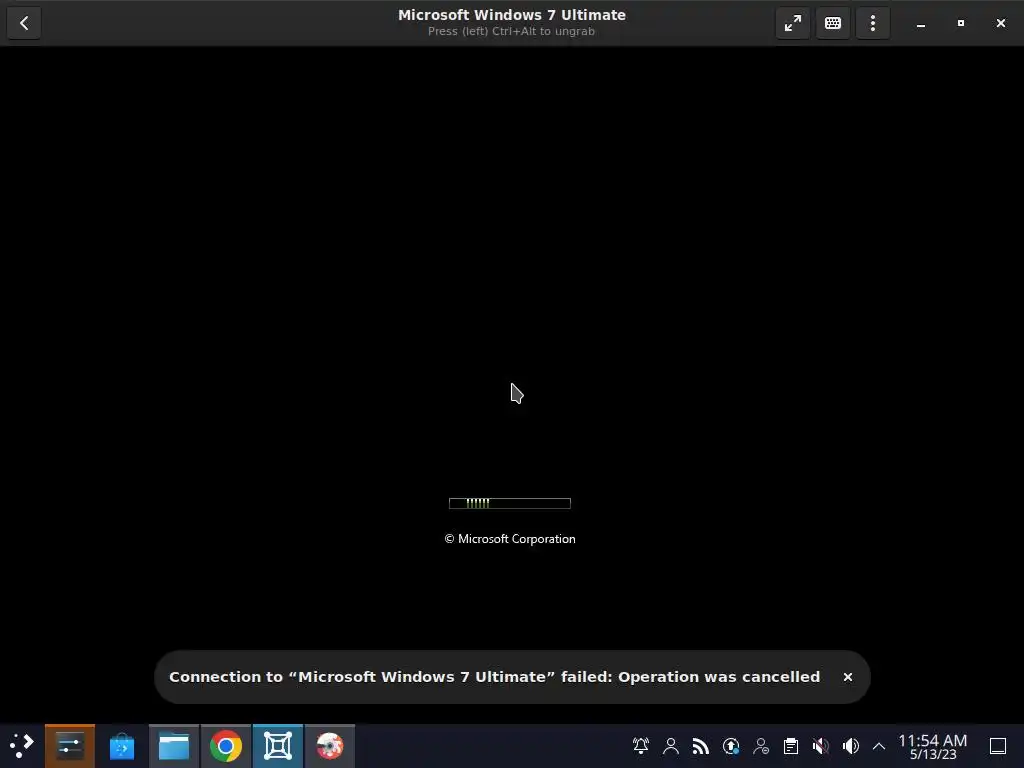
Task: Open the speaker volume tray icon
Action: pyautogui.click(x=851, y=746)
